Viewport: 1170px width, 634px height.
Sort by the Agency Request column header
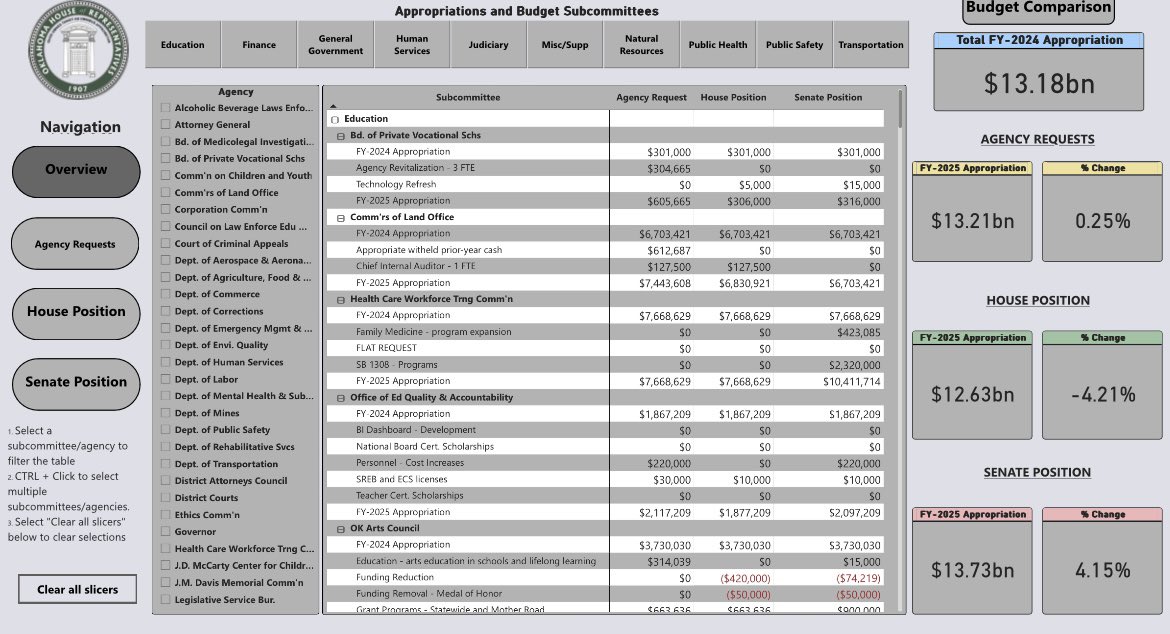click(651, 97)
